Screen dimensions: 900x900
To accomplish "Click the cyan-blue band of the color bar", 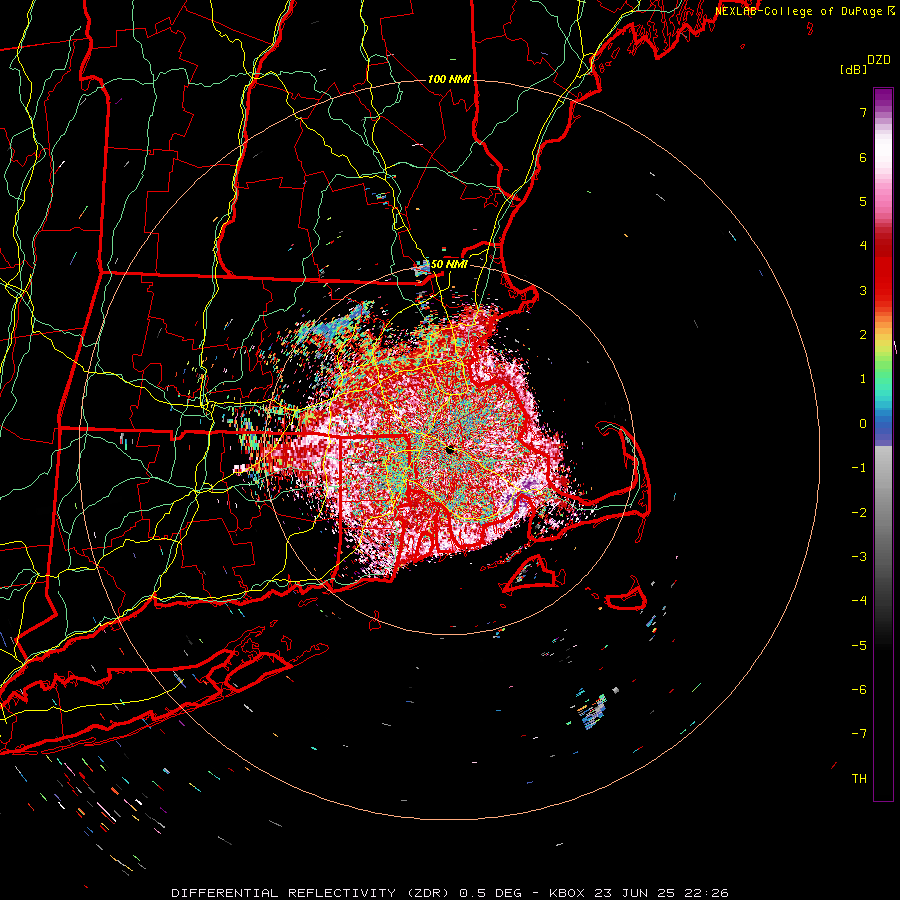I will pyautogui.click(x=883, y=410).
